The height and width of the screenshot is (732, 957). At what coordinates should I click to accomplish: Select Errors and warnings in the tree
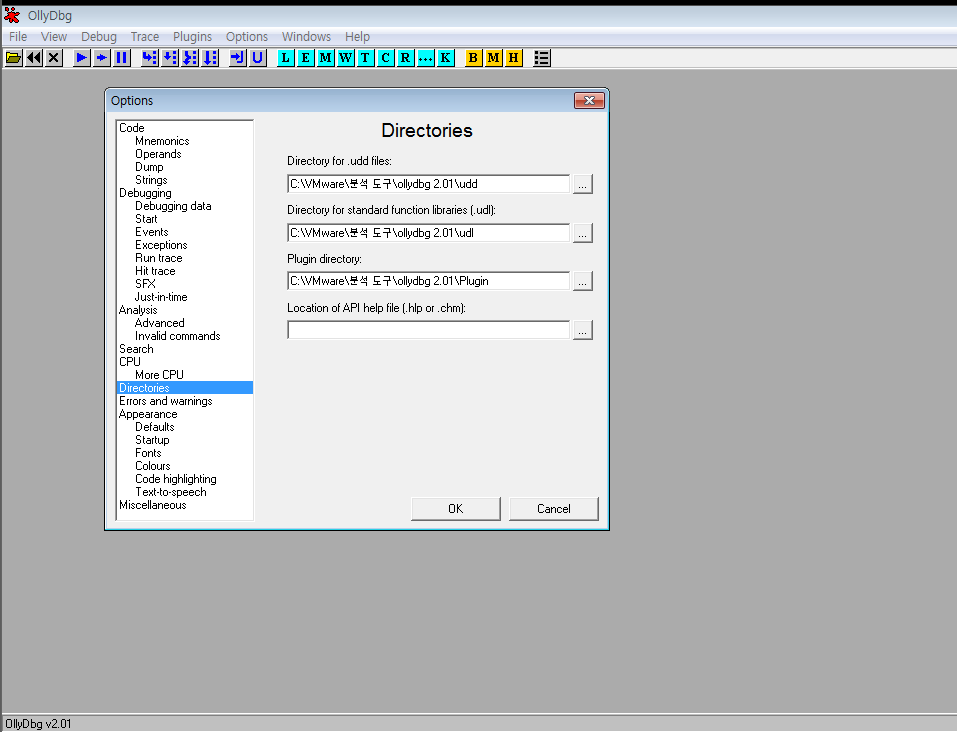pyautogui.click(x=166, y=401)
